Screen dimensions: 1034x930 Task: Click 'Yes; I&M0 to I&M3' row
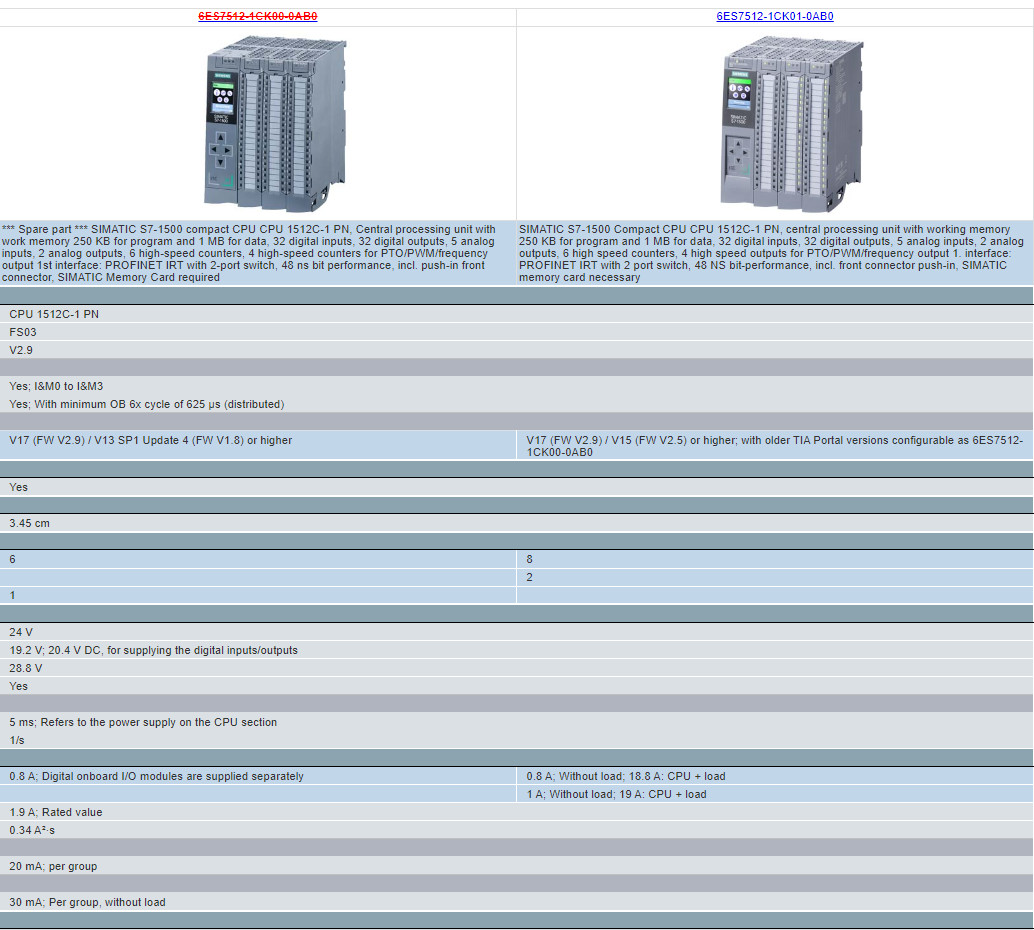pos(516,387)
